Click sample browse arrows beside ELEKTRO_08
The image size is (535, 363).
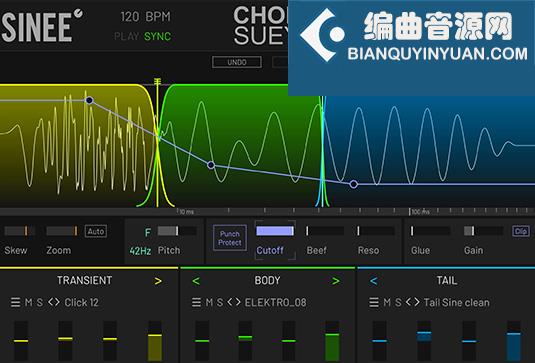point(234,302)
